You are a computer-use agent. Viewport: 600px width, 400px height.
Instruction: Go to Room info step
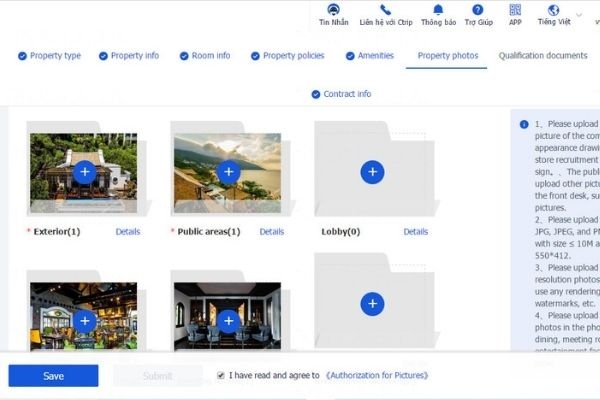[211, 56]
